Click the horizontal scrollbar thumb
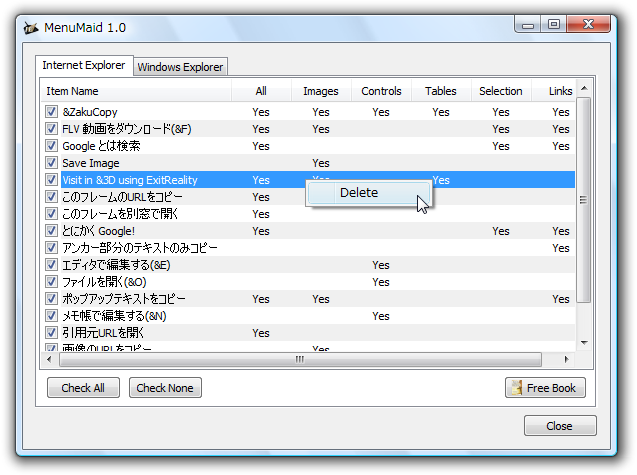This screenshot has width=637, height=475. tap(300, 359)
